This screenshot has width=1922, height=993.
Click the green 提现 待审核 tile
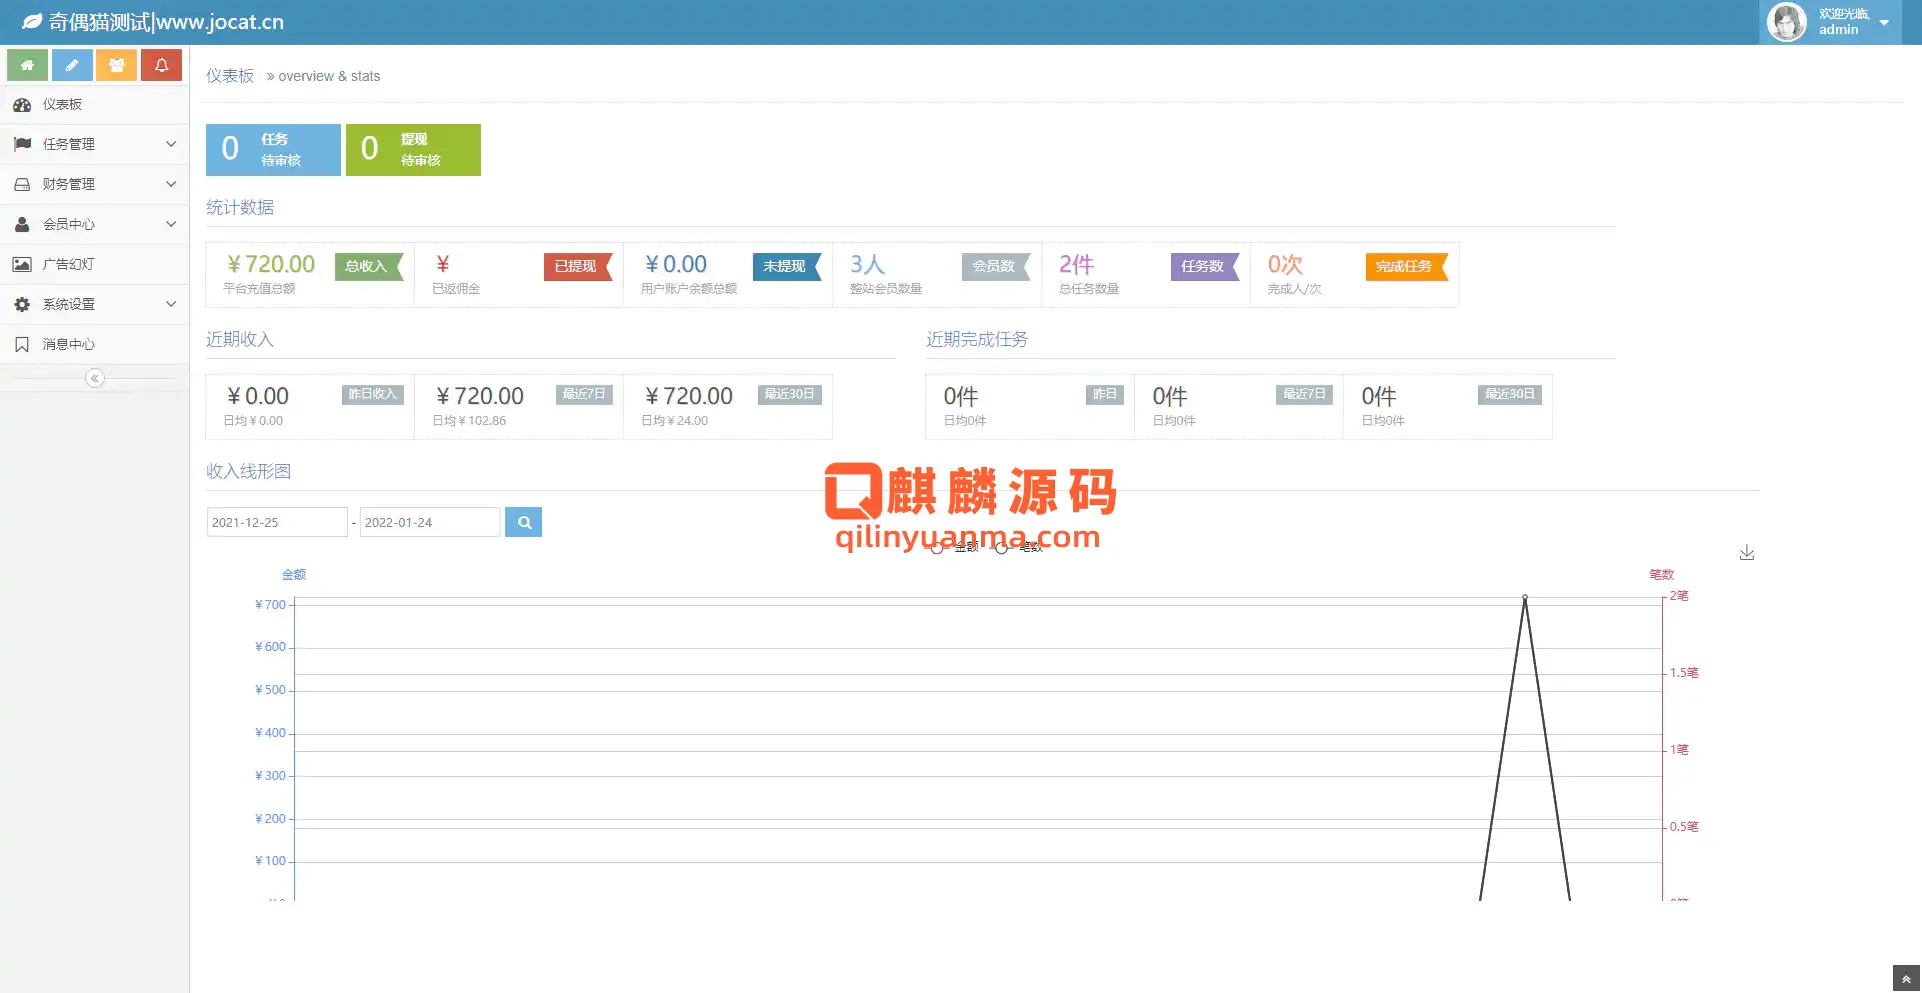(x=413, y=150)
